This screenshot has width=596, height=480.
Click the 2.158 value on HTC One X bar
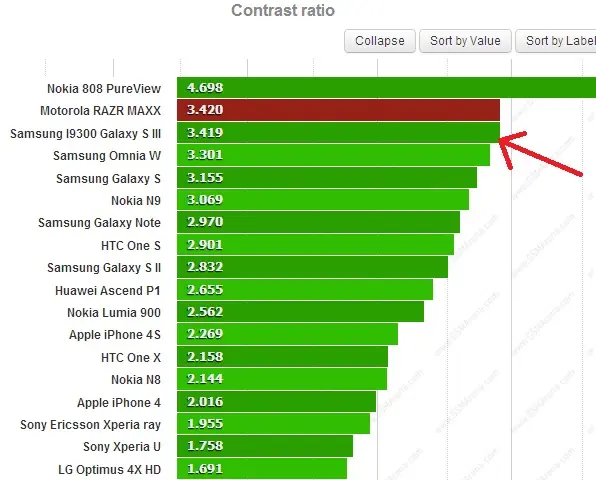click(x=205, y=356)
